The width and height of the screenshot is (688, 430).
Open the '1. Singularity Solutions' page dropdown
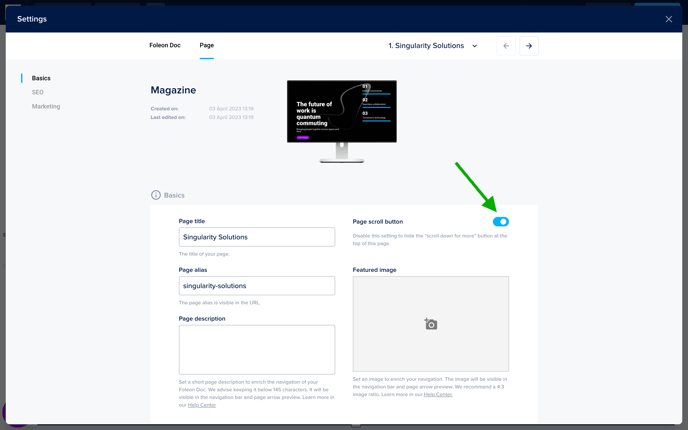(x=433, y=46)
